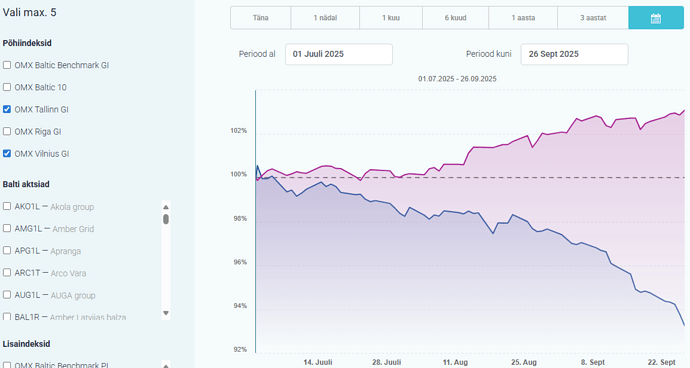Screen dimensions: 690x368
Task: Click the 94% axis label
Action: [x=240, y=305]
